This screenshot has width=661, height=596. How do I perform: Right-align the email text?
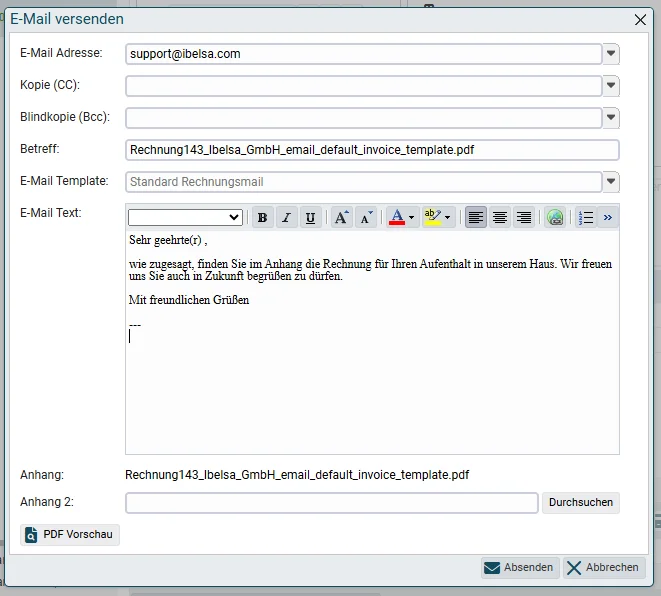pos(524,217)
